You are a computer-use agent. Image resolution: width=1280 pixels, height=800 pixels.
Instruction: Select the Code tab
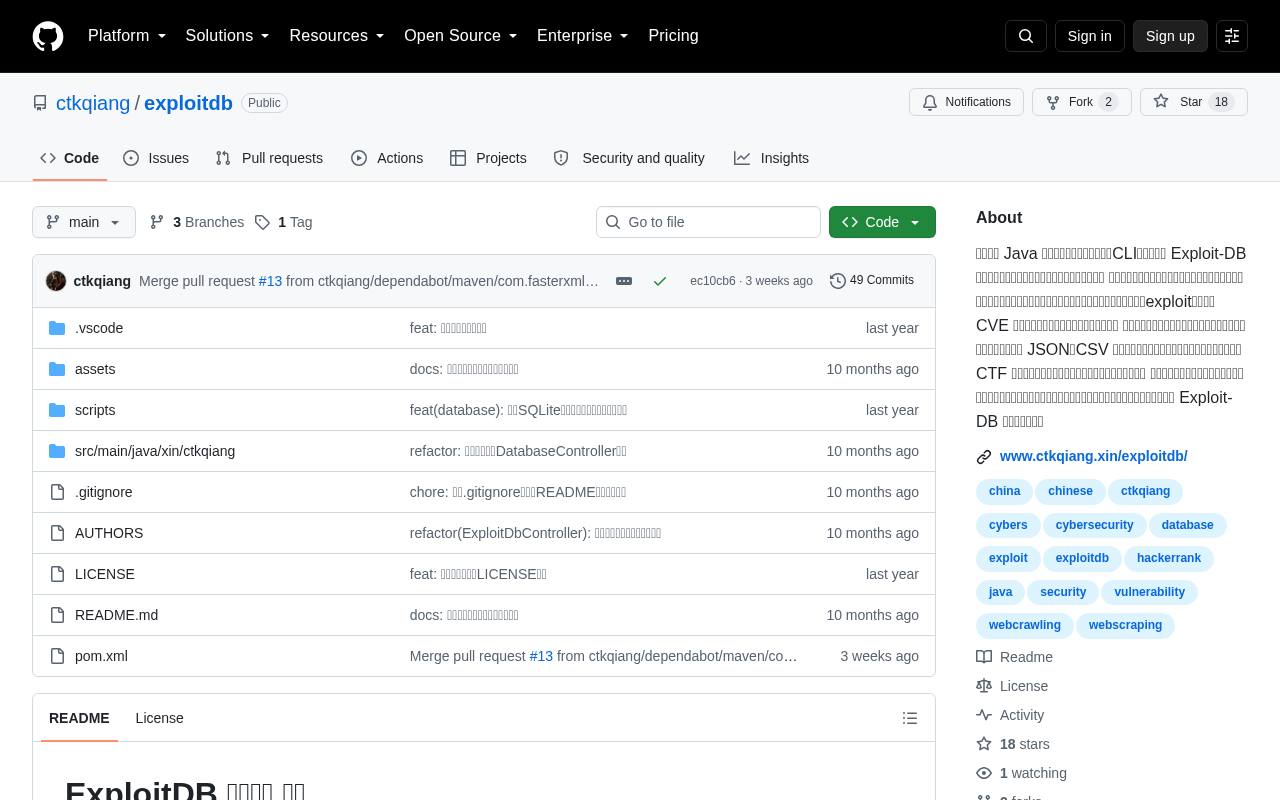(x=70, y=158)
